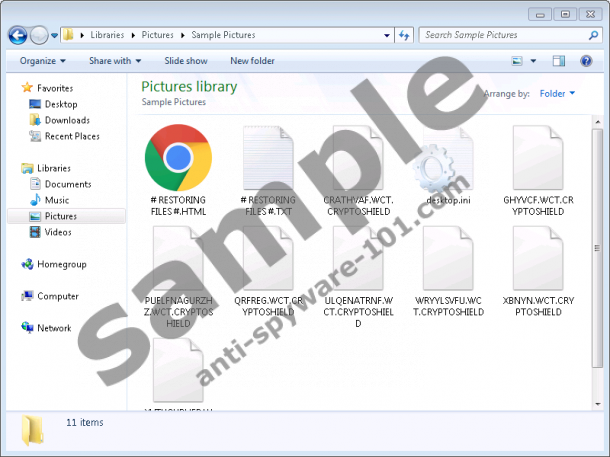Toggle the preview pane icon
Viewport: 610px width, 457px height.
click(560, 61)
